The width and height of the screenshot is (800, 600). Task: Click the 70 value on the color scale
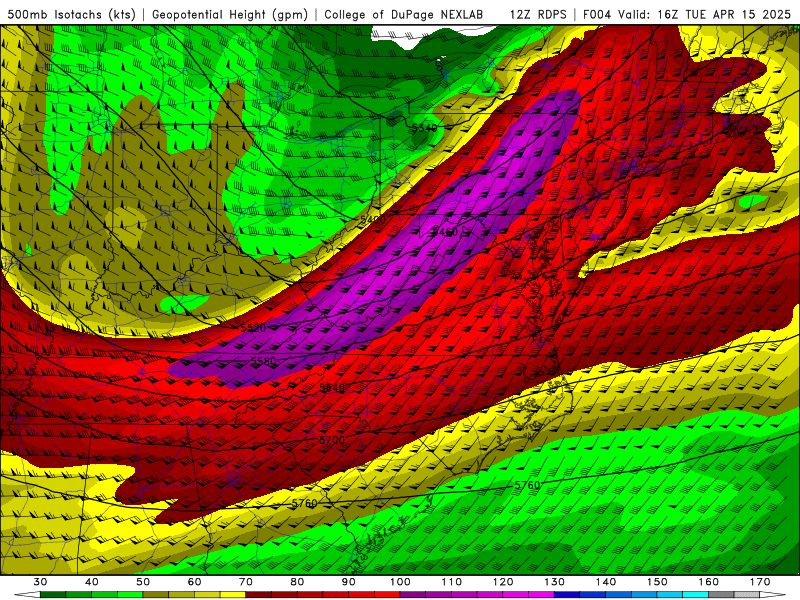click(x=246, y=582)
